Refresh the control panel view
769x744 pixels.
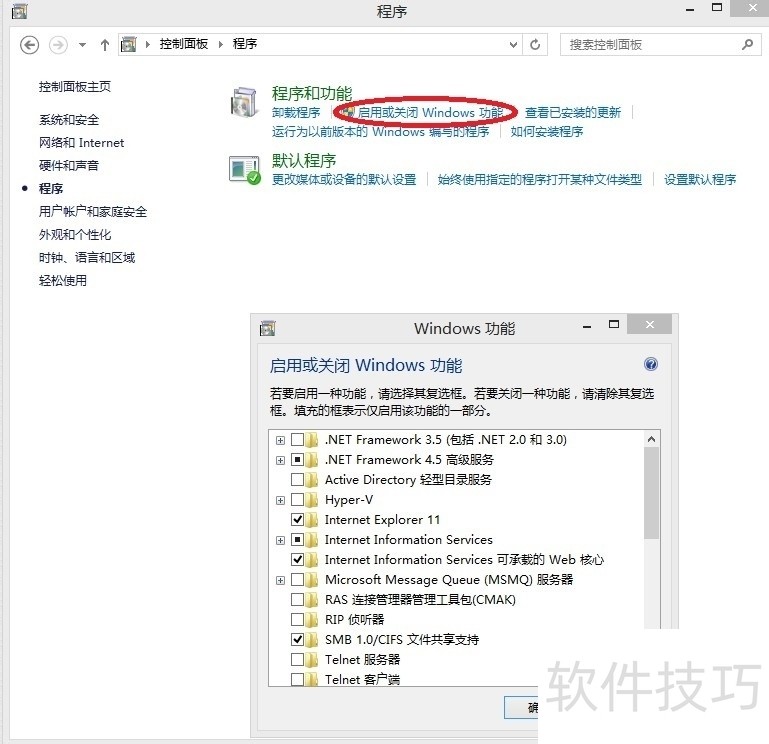click(x=535, y=45)
